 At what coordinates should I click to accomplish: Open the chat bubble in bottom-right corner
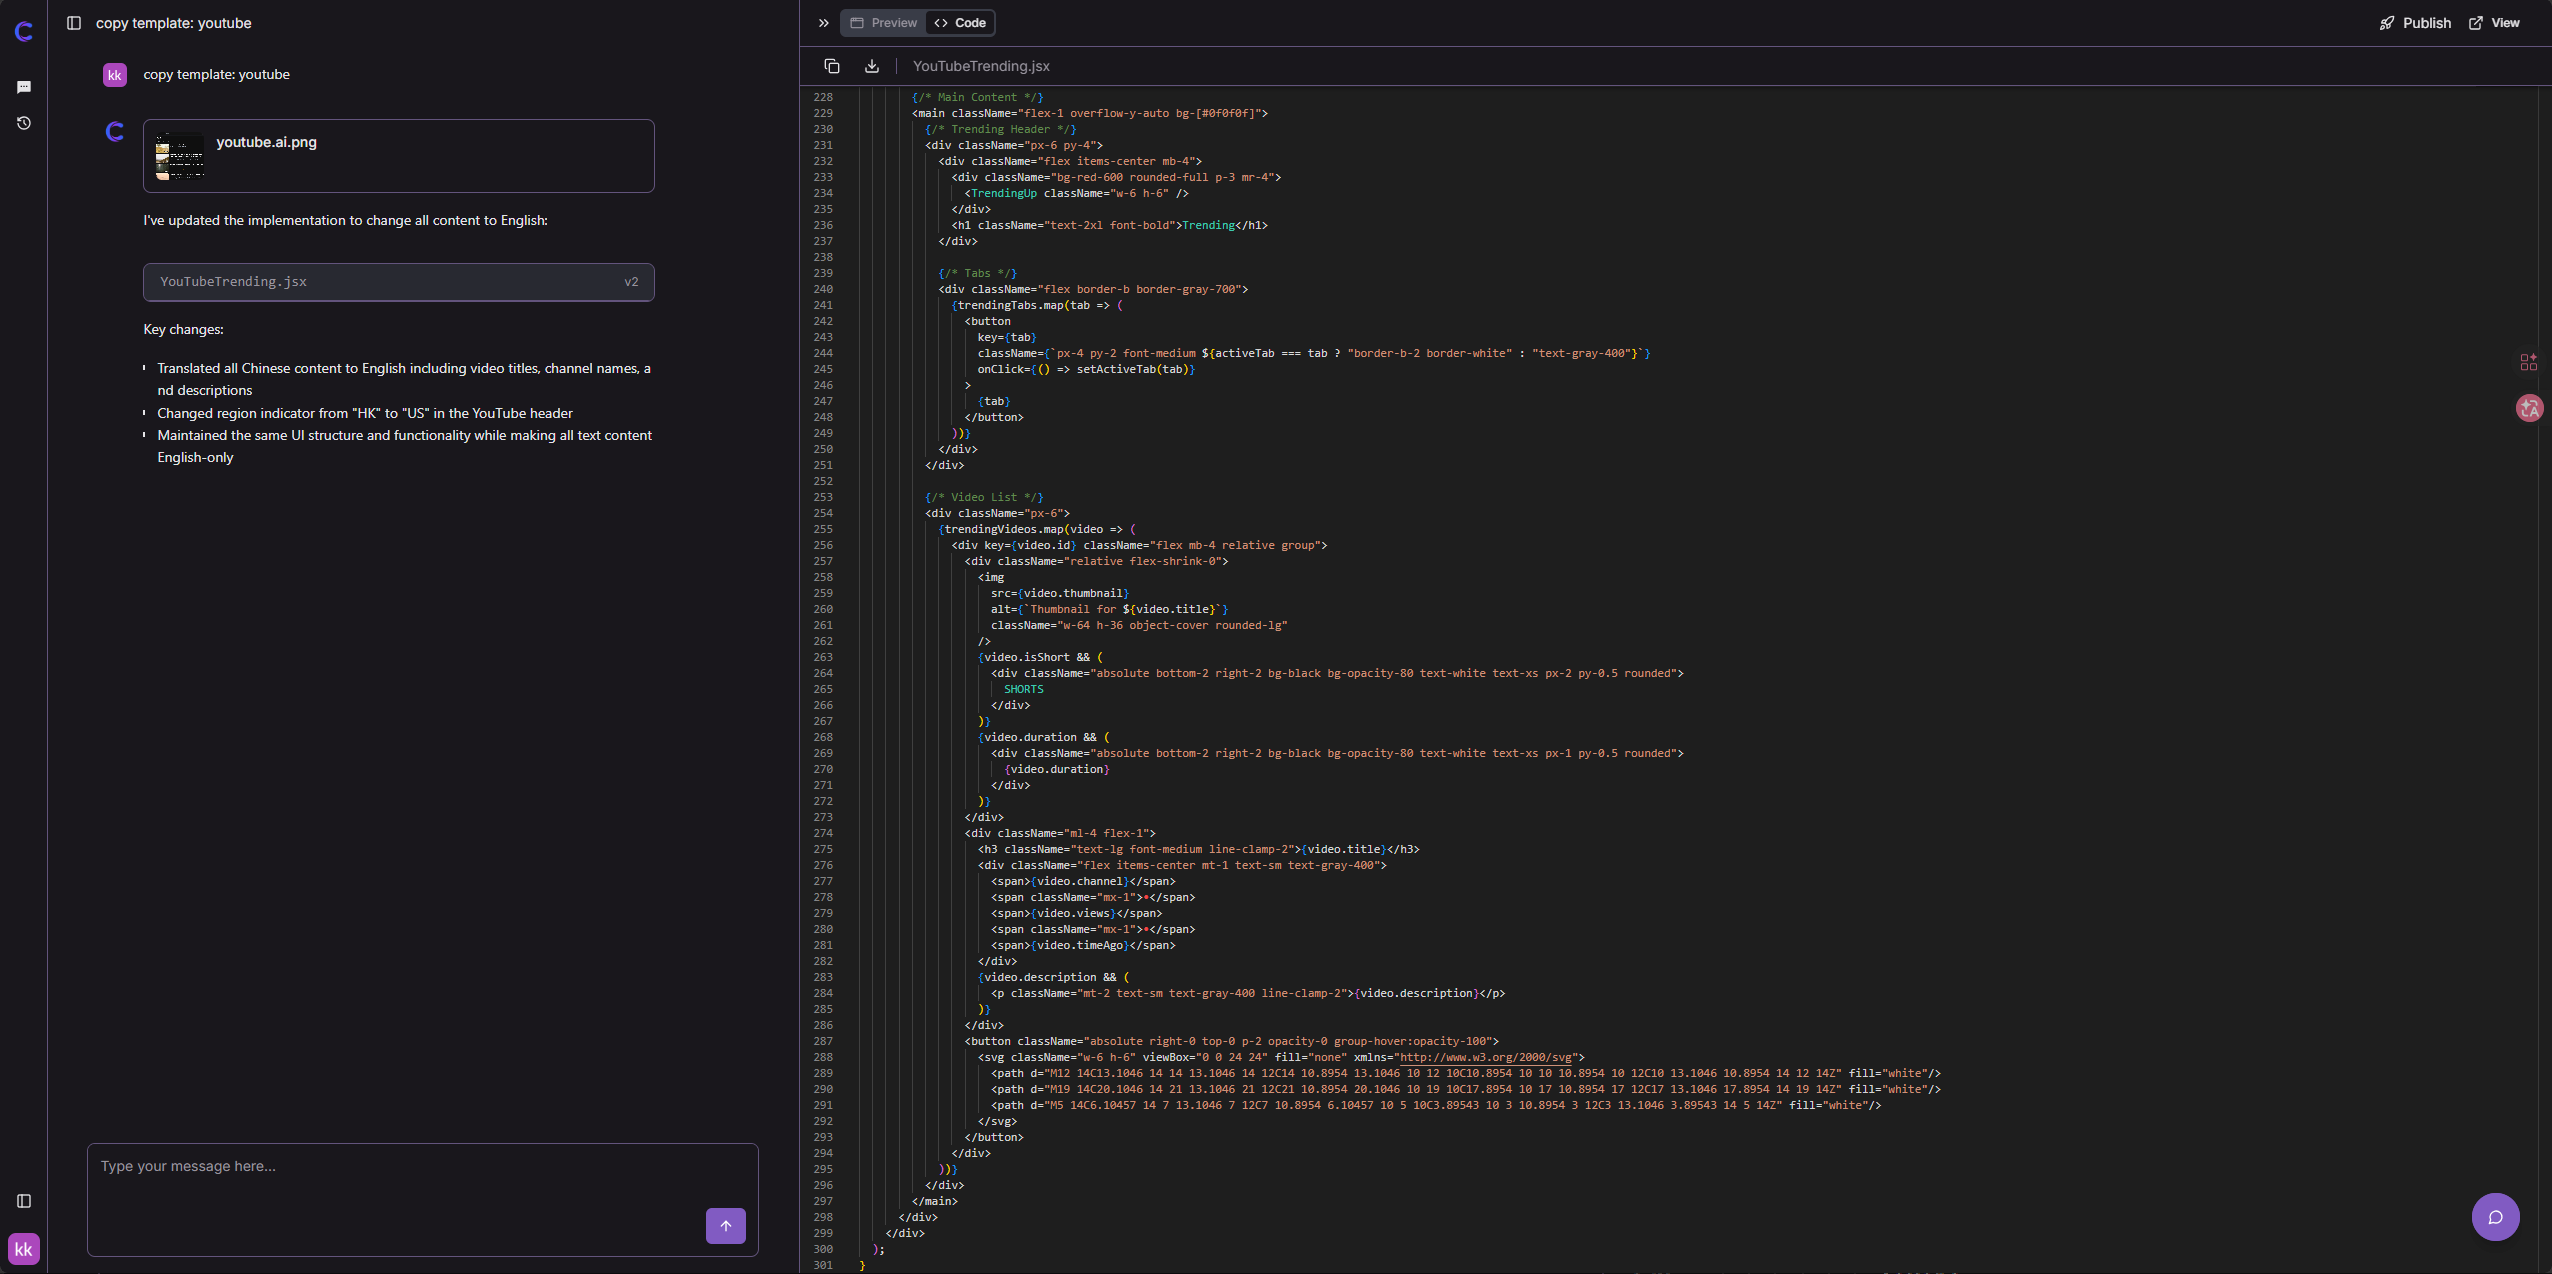[x=2494, y=1217]
